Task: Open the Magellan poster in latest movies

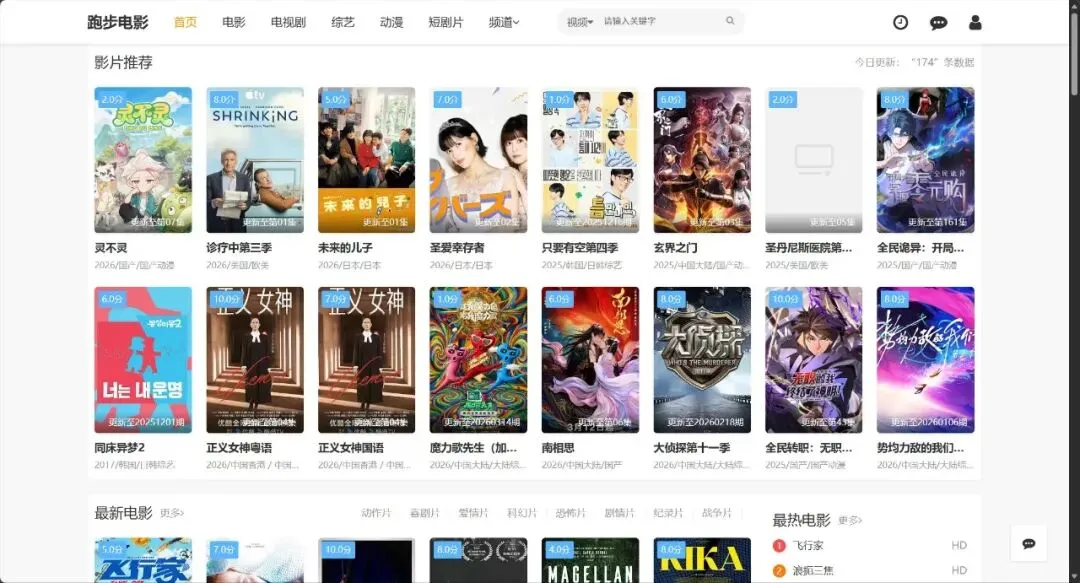Action: [x=590, y=560]
